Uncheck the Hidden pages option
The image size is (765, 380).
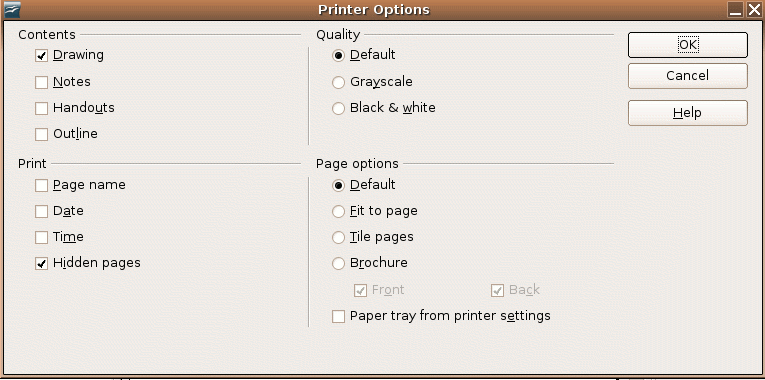[41, 263]
